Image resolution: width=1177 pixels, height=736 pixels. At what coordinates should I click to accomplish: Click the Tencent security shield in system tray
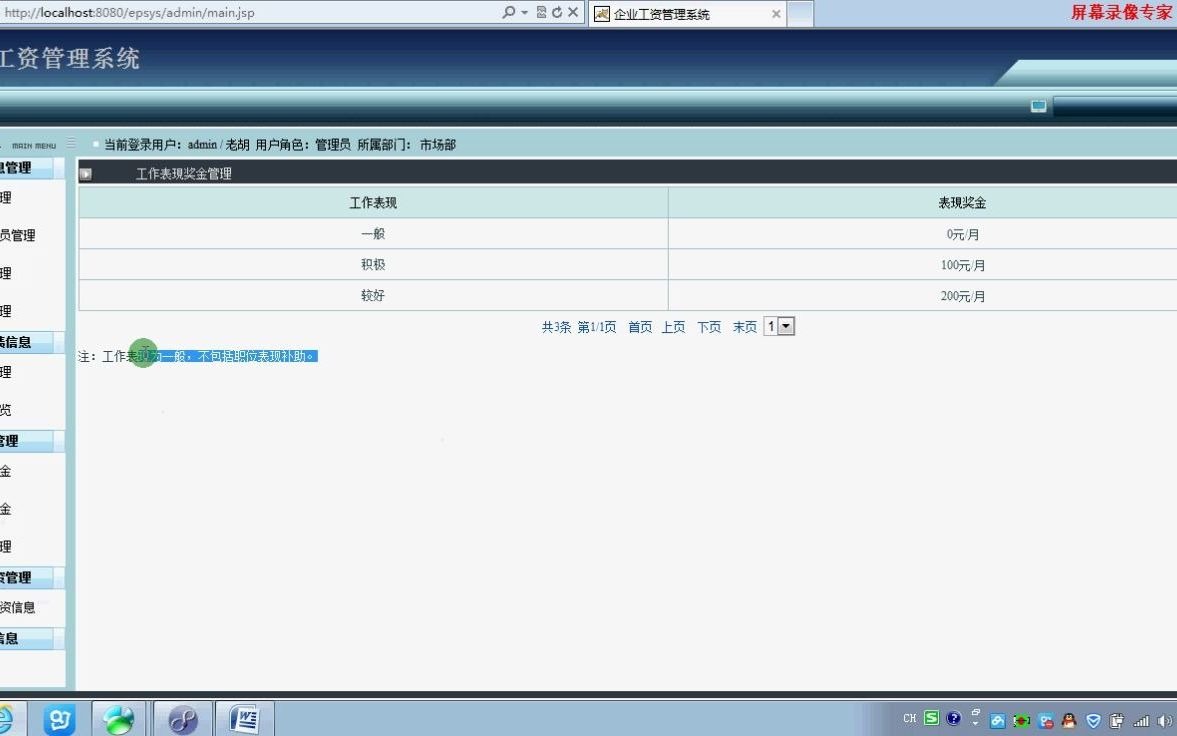(1092, 719)
